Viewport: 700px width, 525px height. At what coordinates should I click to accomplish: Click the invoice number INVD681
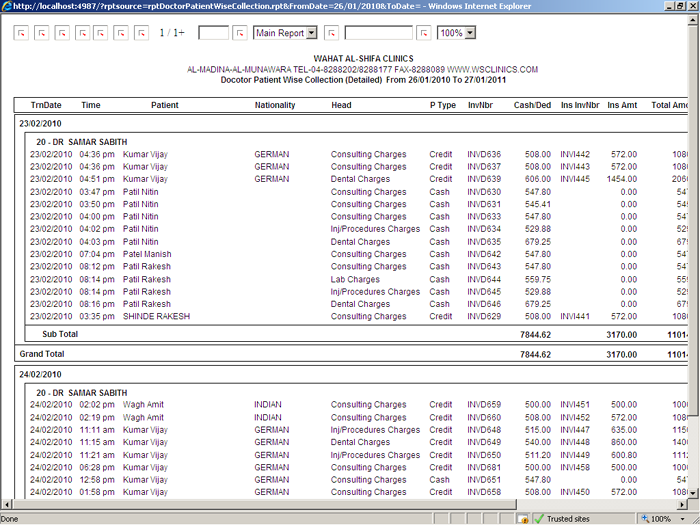click(x=484, y=467)
